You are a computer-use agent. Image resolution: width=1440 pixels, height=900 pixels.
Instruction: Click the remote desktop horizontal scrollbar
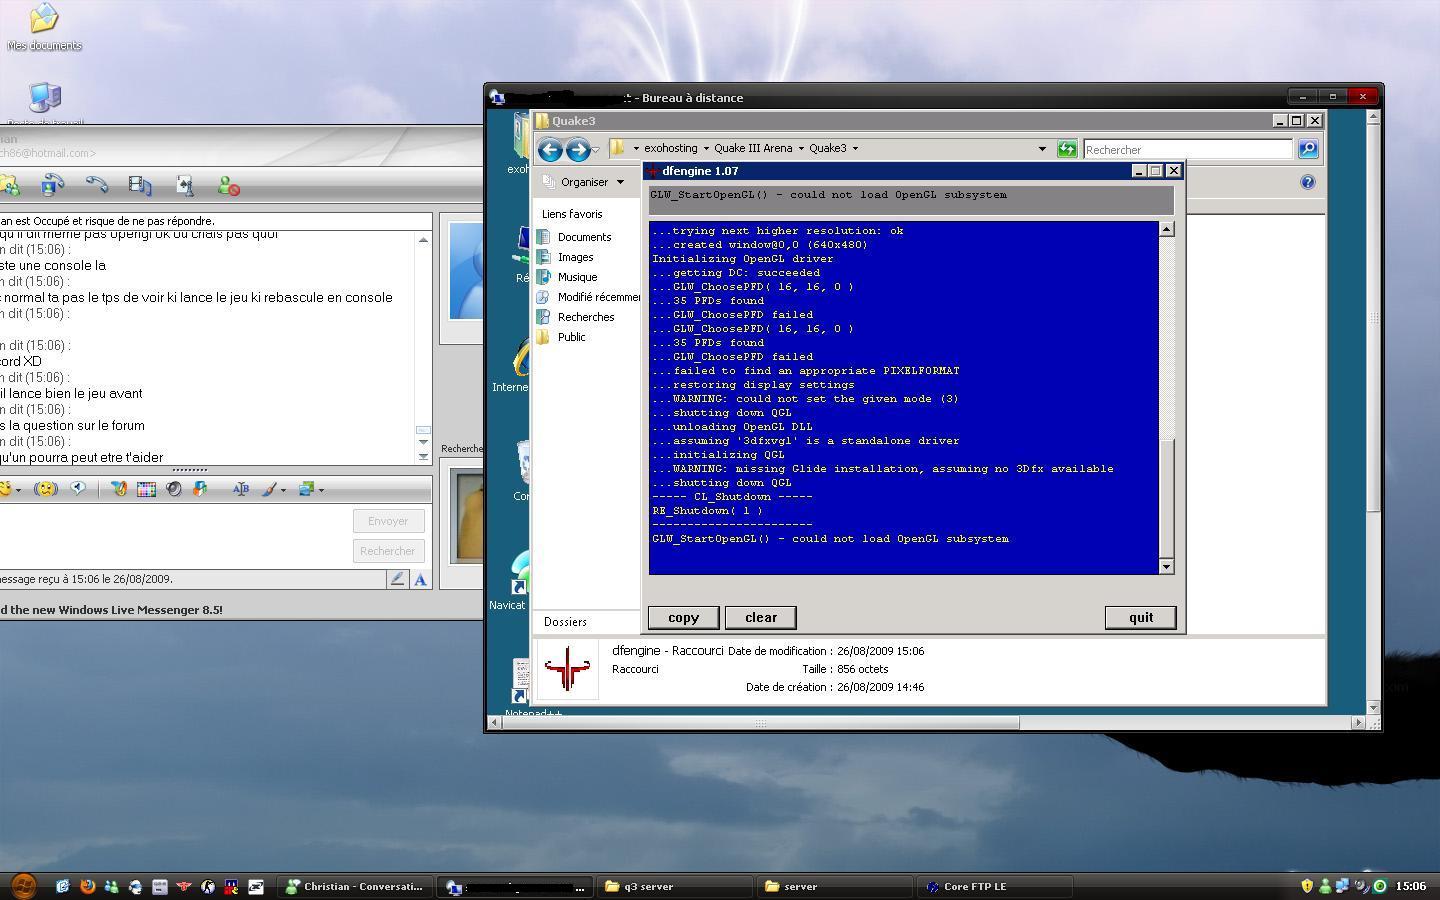coord(760,722)
